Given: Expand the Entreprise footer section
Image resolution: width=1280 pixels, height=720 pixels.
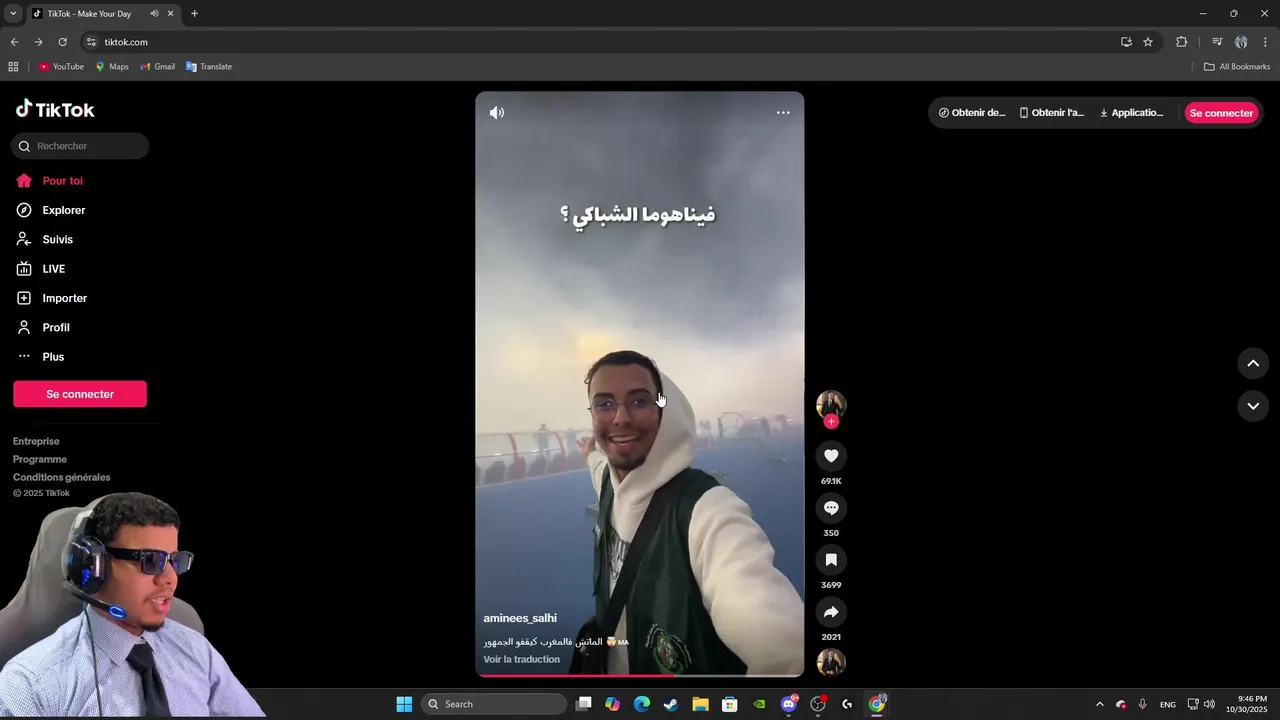Looking at the screenshot, I should (x=36, y=441).
